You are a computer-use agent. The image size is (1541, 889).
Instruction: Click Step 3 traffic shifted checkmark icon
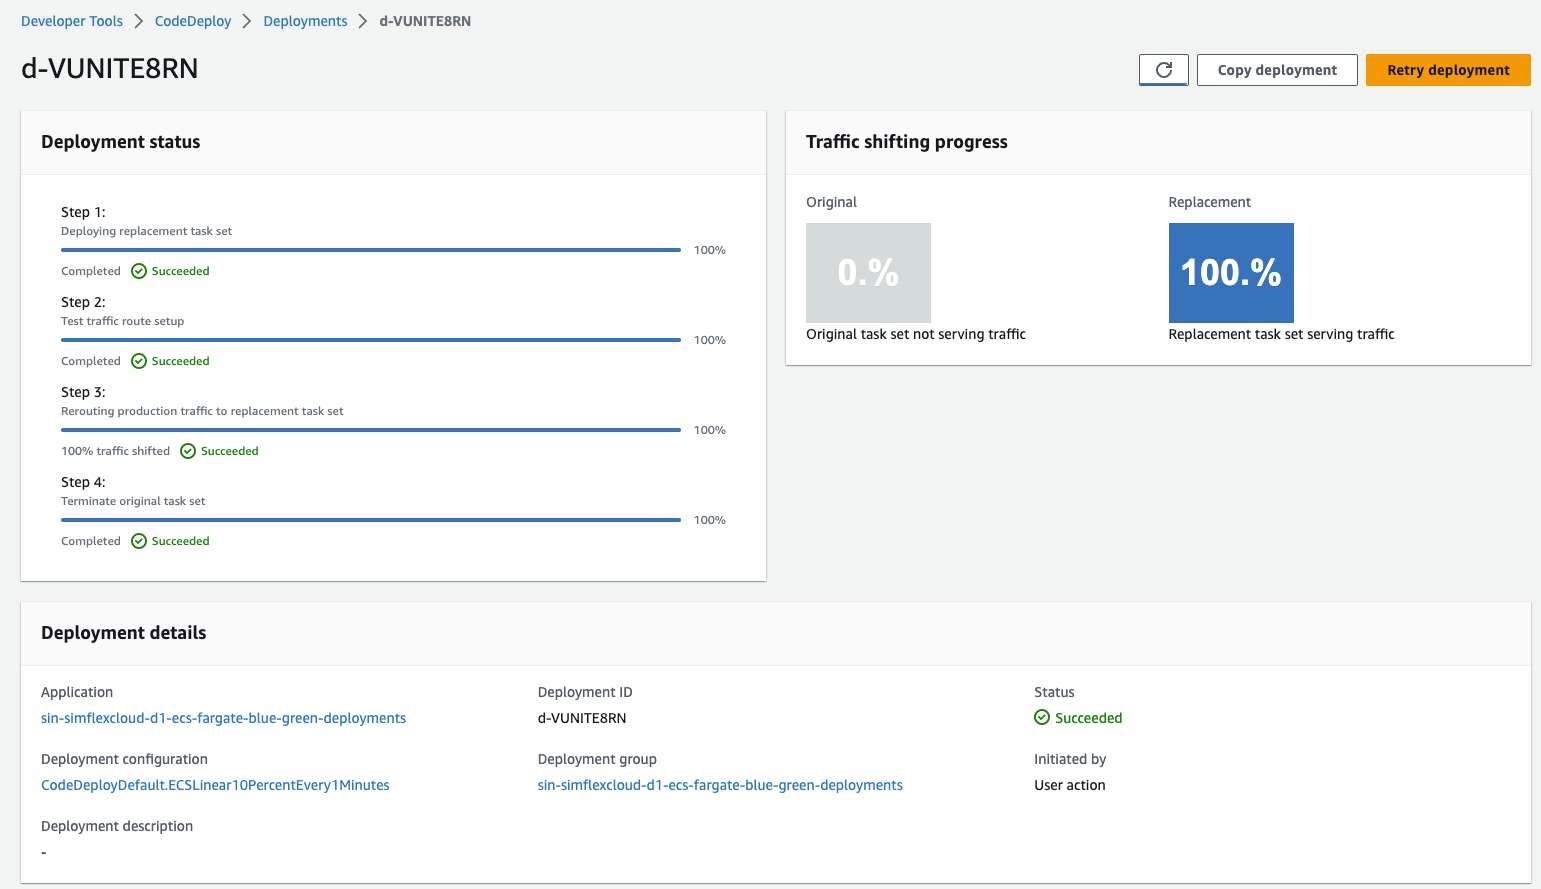coord(188,451)
